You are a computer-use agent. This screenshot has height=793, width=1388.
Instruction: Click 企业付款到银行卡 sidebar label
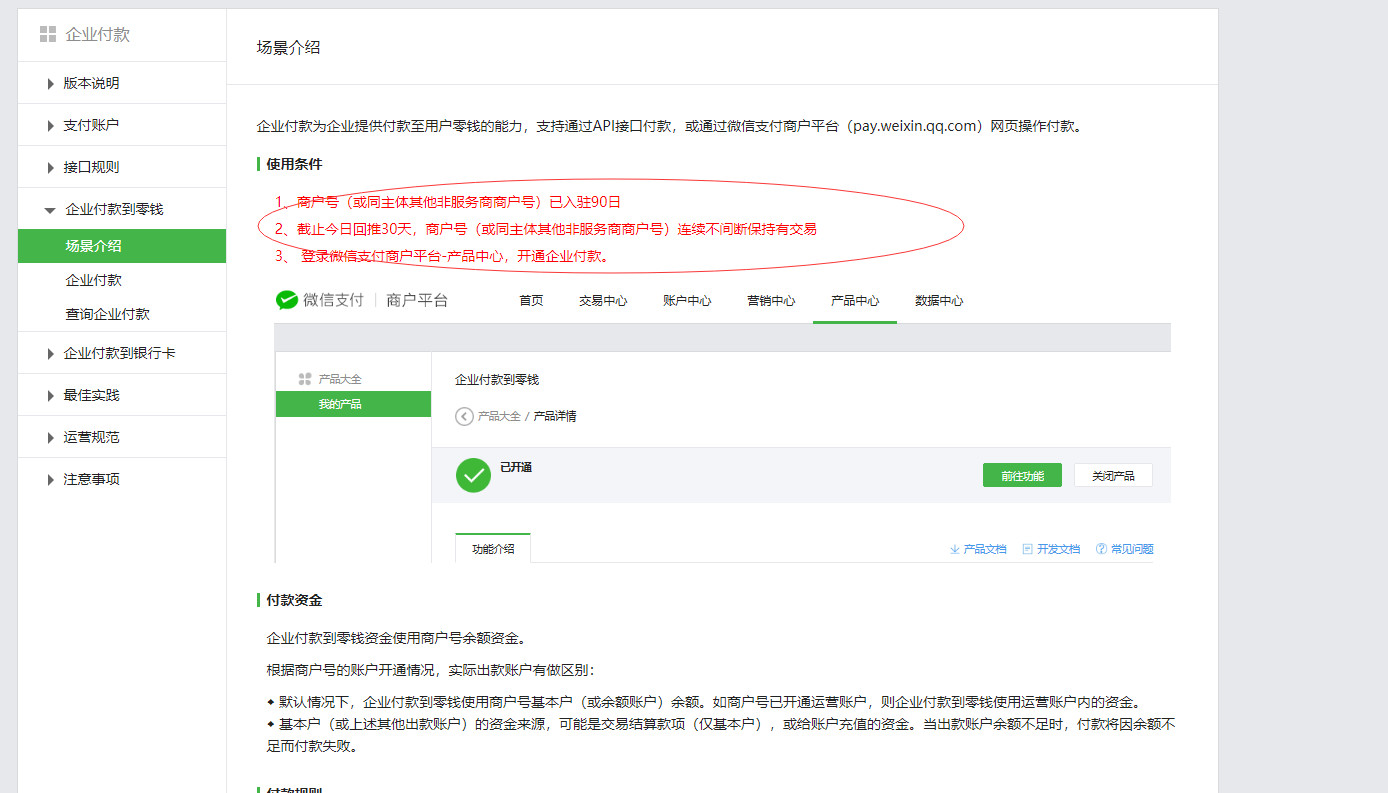coord(119,353)
